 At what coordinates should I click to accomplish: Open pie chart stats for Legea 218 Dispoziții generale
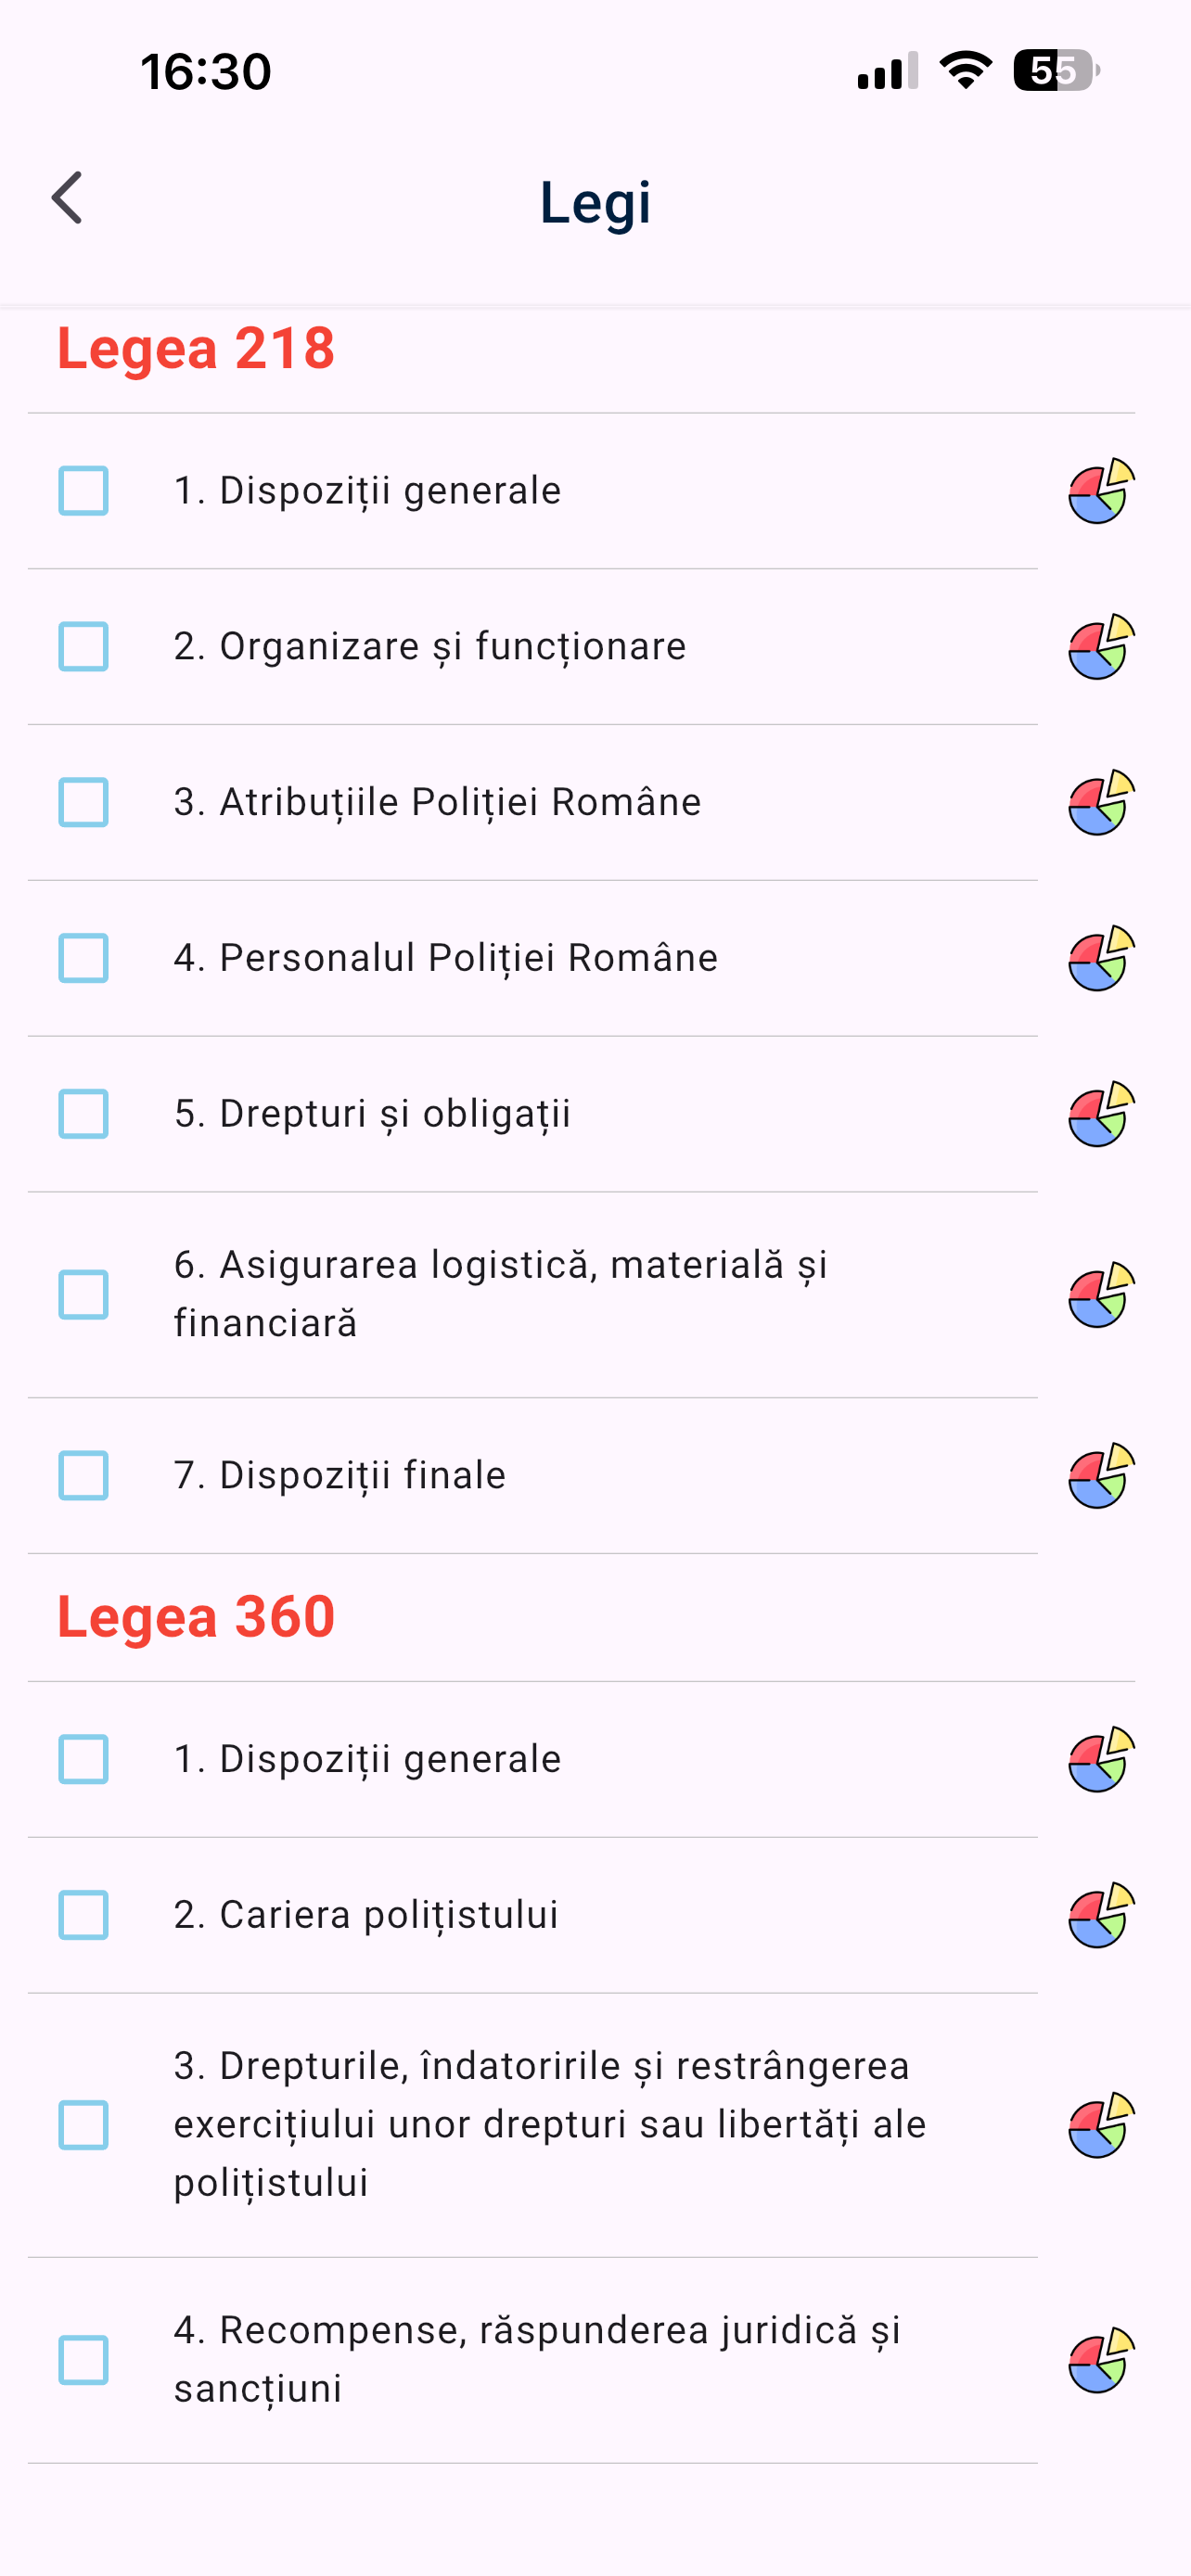(1102, 491)
